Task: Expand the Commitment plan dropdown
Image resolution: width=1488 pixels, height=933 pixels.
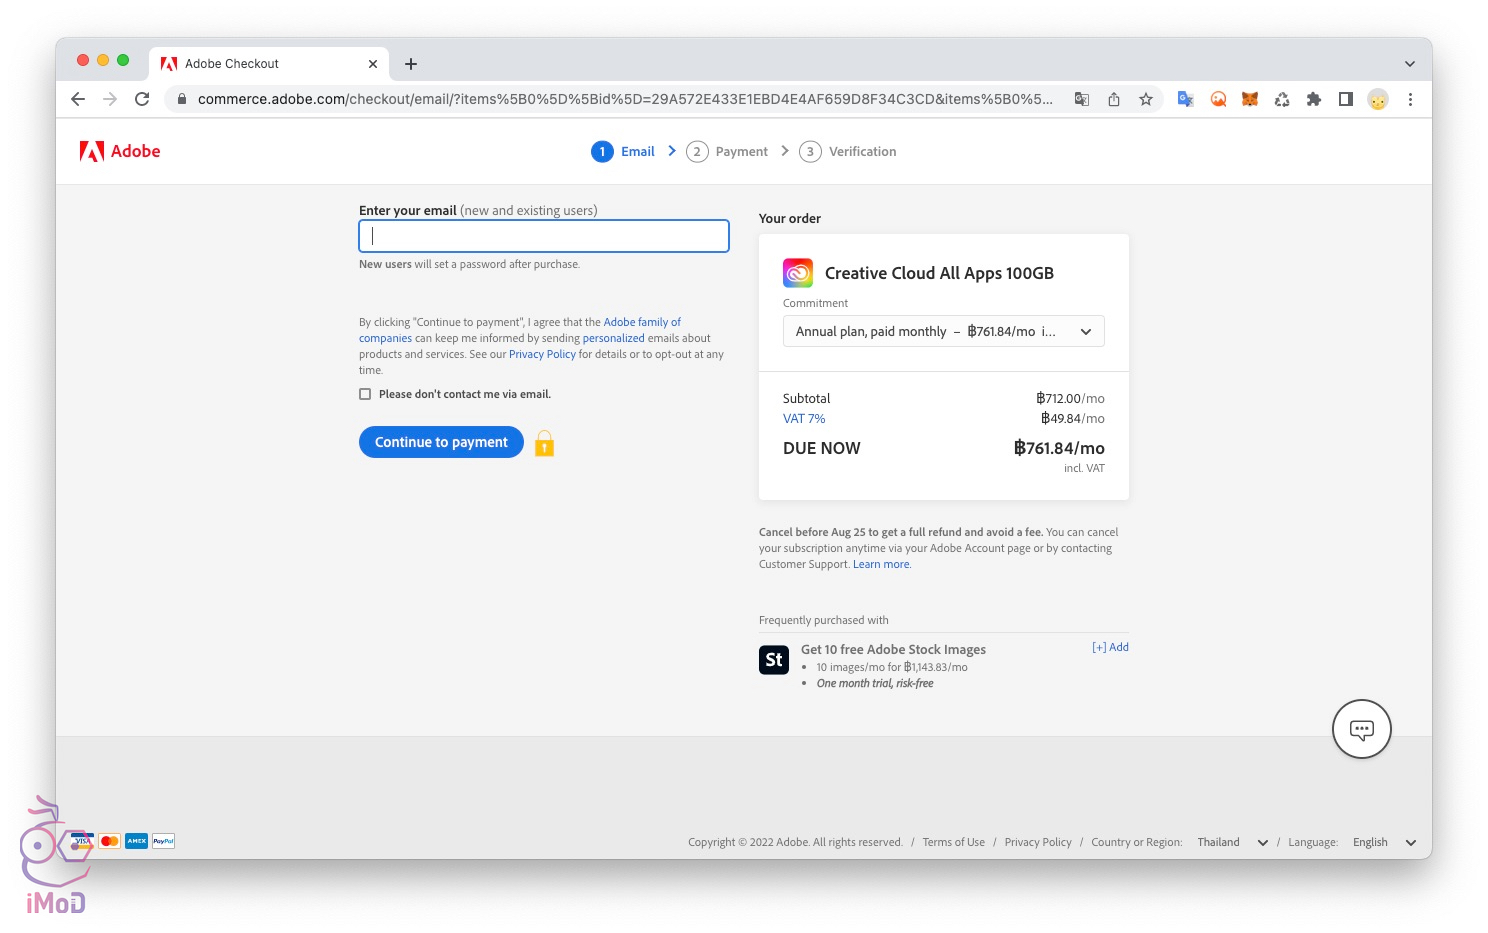Action: pos(943,331)
